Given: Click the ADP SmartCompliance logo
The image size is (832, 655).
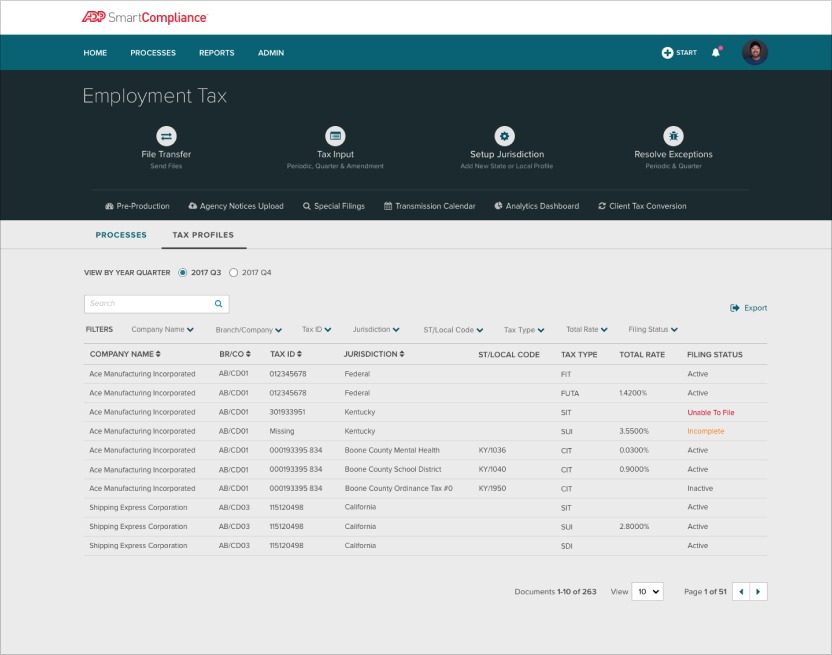Looking at the screenshot, I should (x=144, y=17).
